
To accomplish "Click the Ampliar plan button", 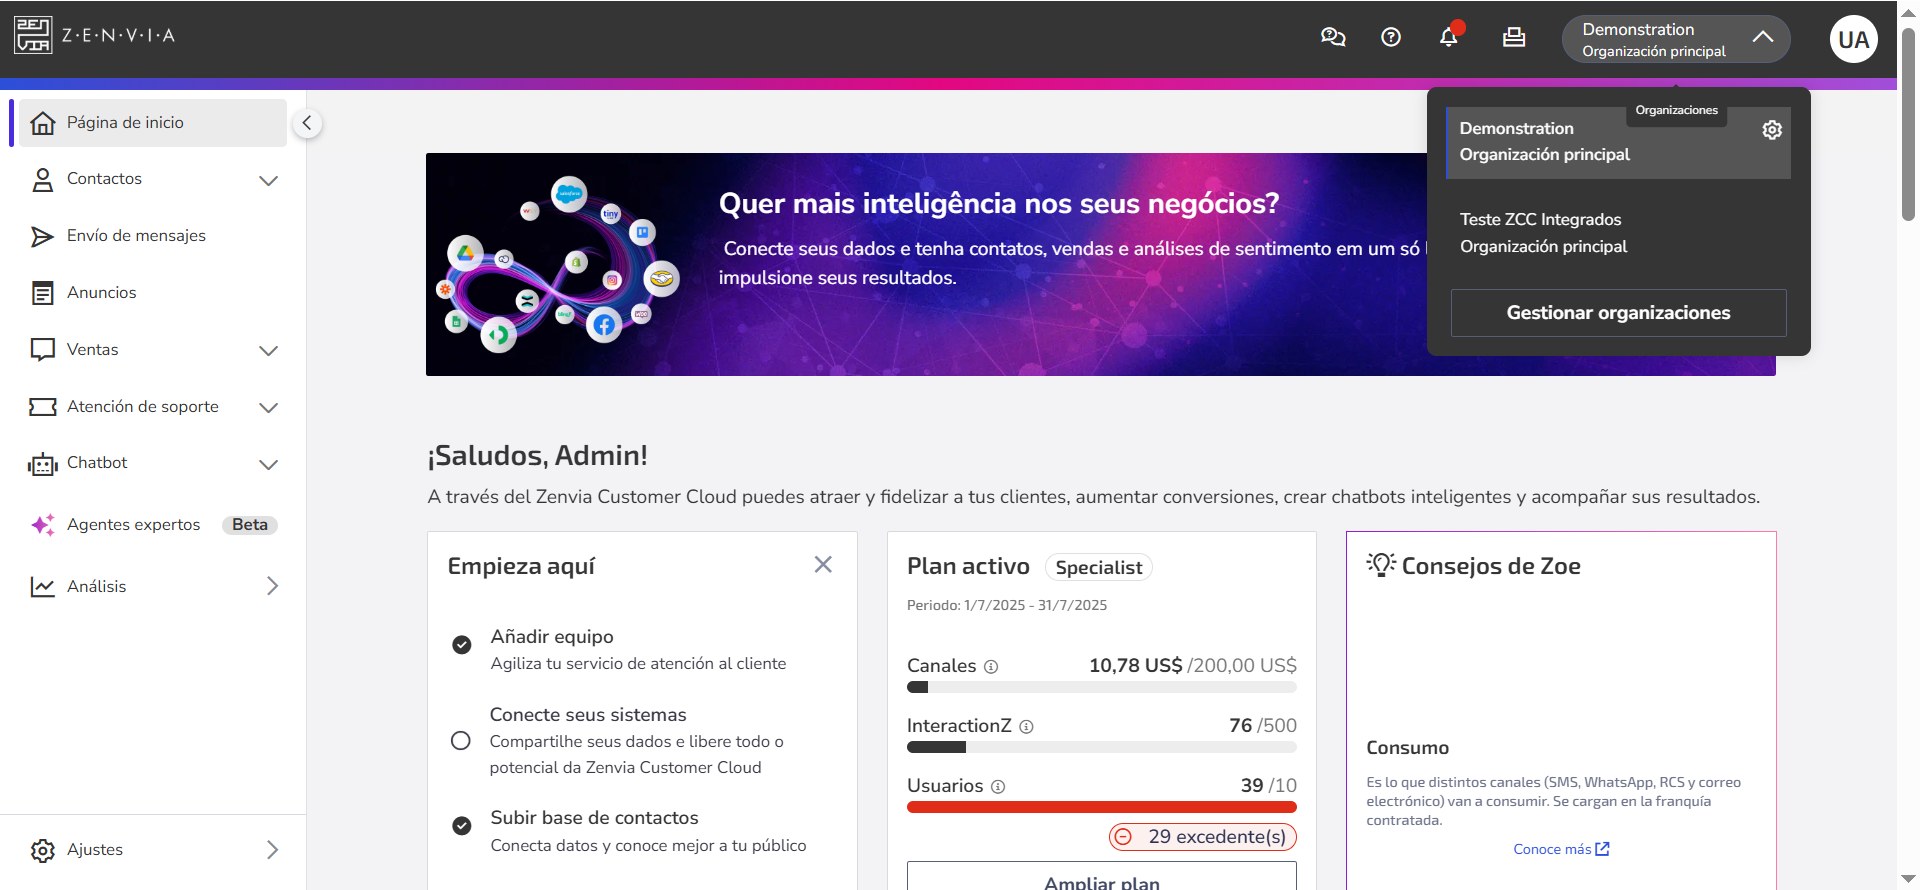I will tap(1102, 876).
